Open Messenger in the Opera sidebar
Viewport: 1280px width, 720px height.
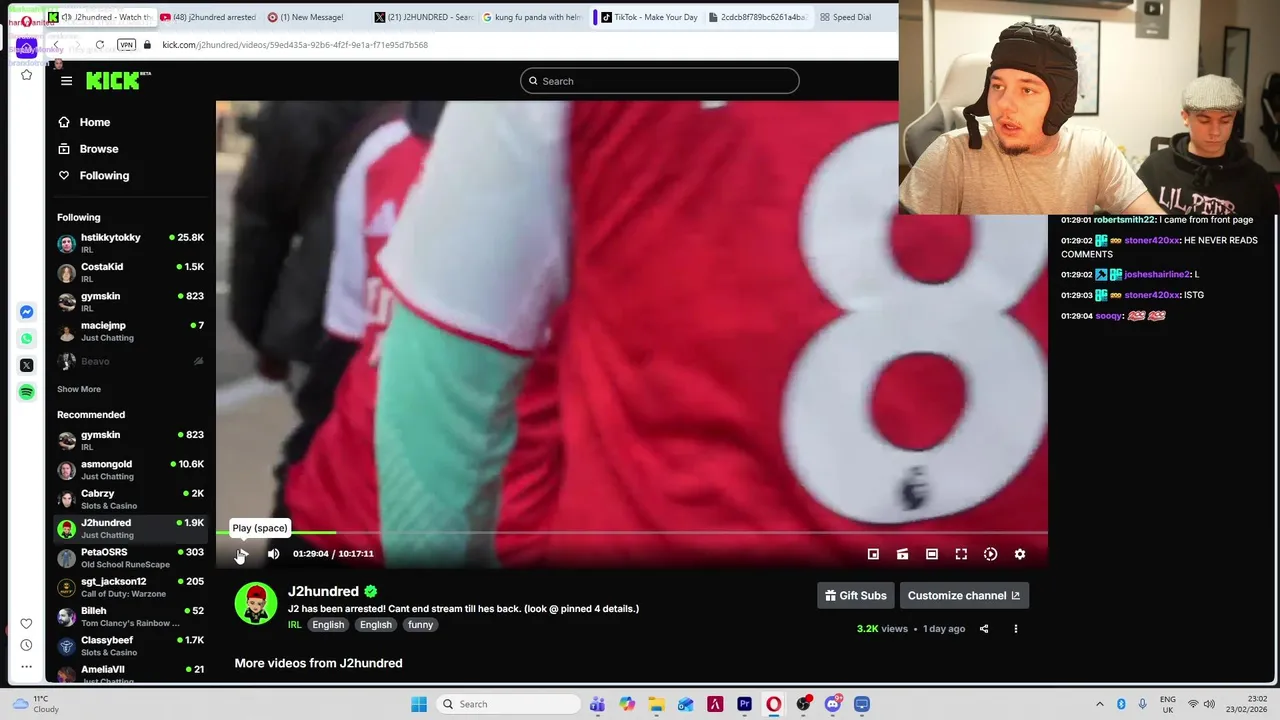(x=27, y=312)
